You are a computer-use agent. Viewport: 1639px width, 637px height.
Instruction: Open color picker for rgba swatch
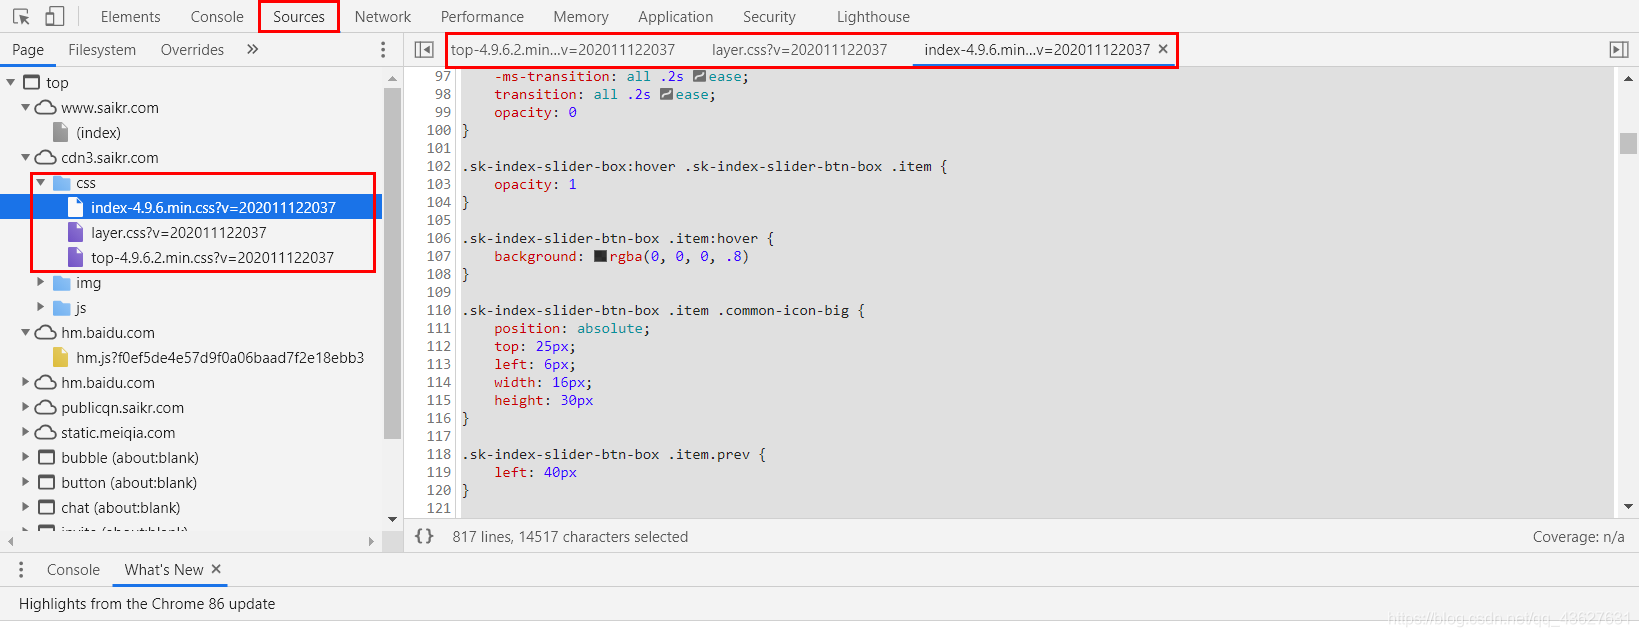click(600, 256)
